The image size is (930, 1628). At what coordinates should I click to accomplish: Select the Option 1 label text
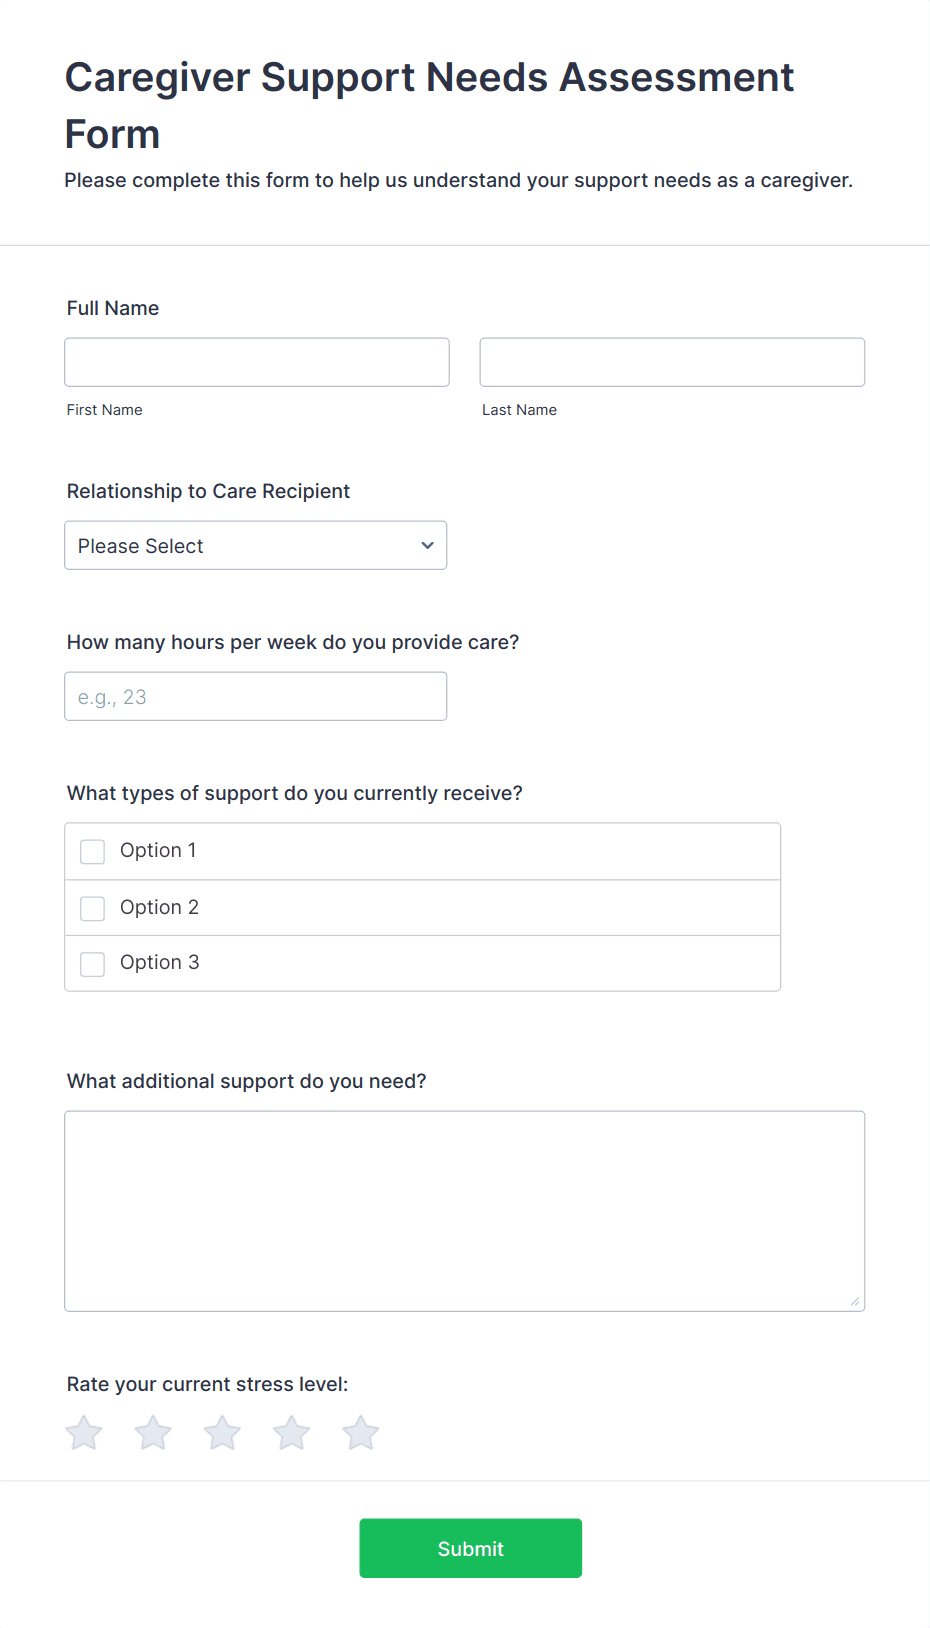click(x=158, y=850)
